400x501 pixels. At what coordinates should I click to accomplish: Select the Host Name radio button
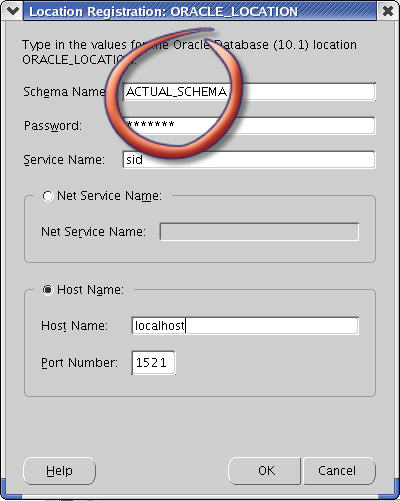48,290
